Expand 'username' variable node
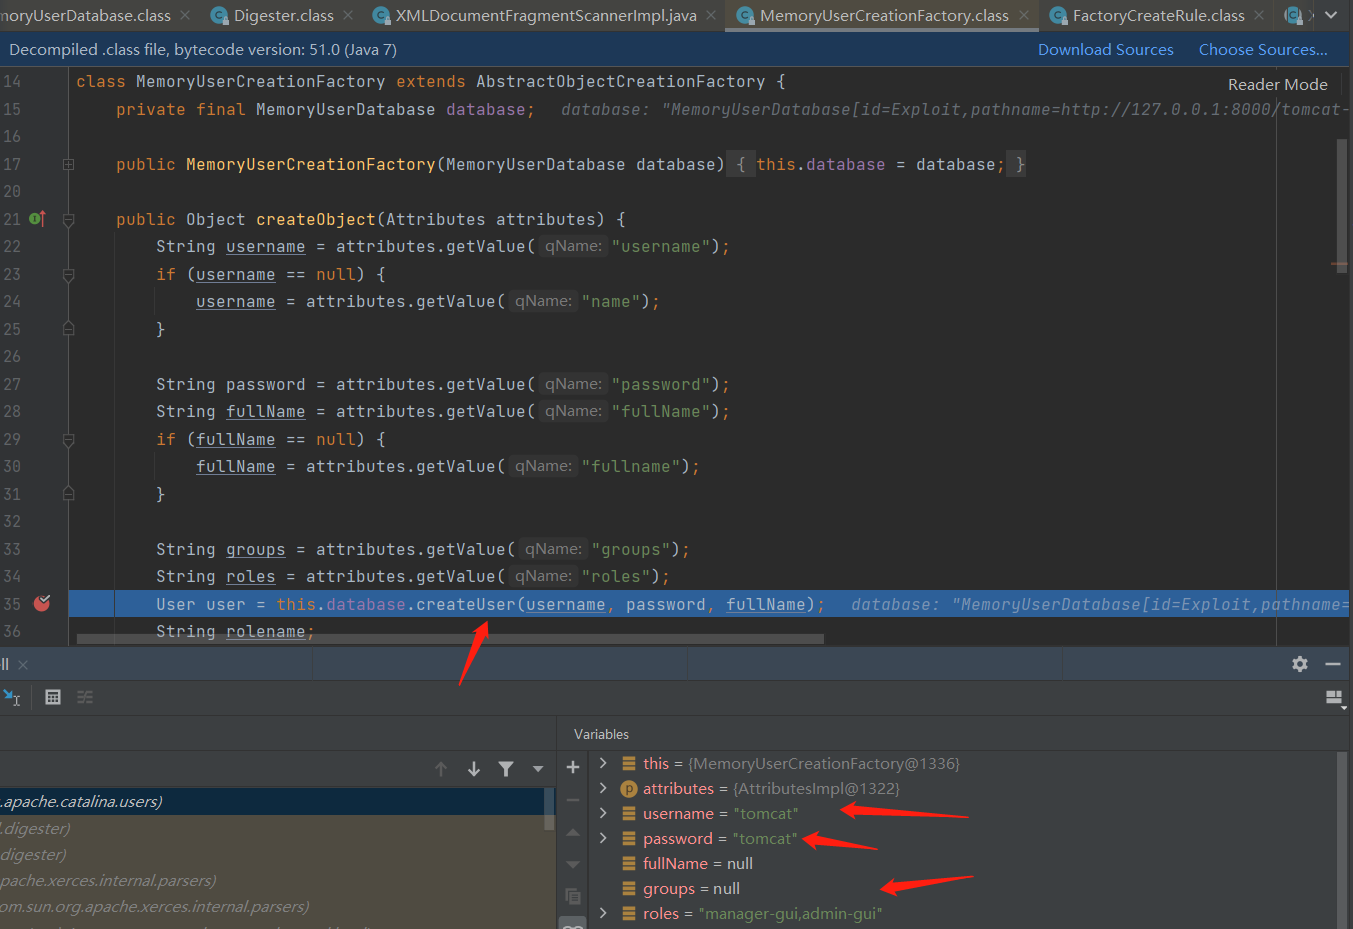Image resolution: width=1353 pixels, height=929 pixels. pyautogui.click(x=603, y=813)
